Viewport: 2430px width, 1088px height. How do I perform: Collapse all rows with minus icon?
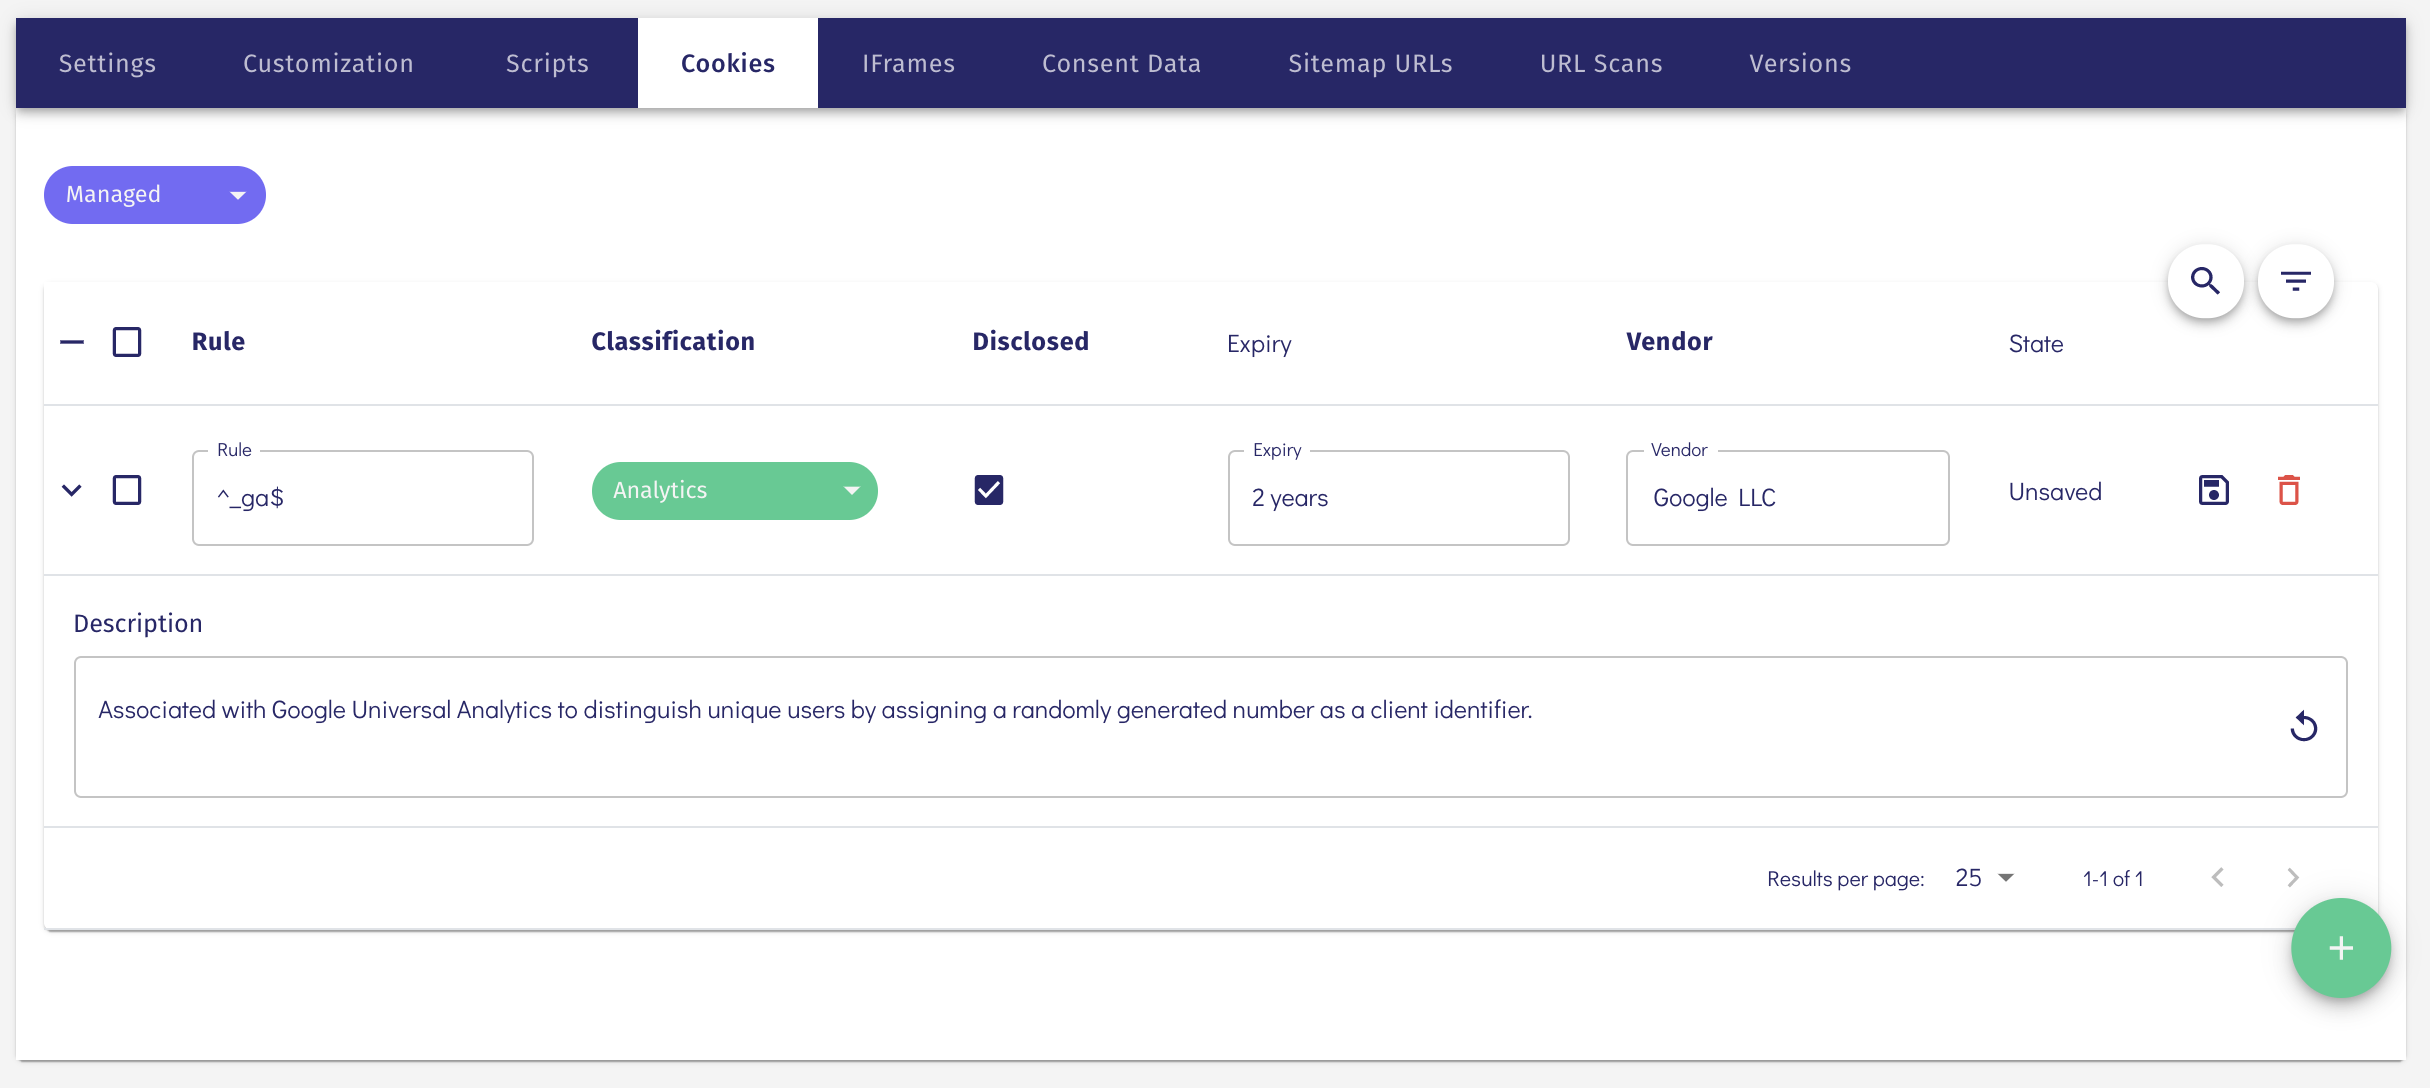click(72, 342)
